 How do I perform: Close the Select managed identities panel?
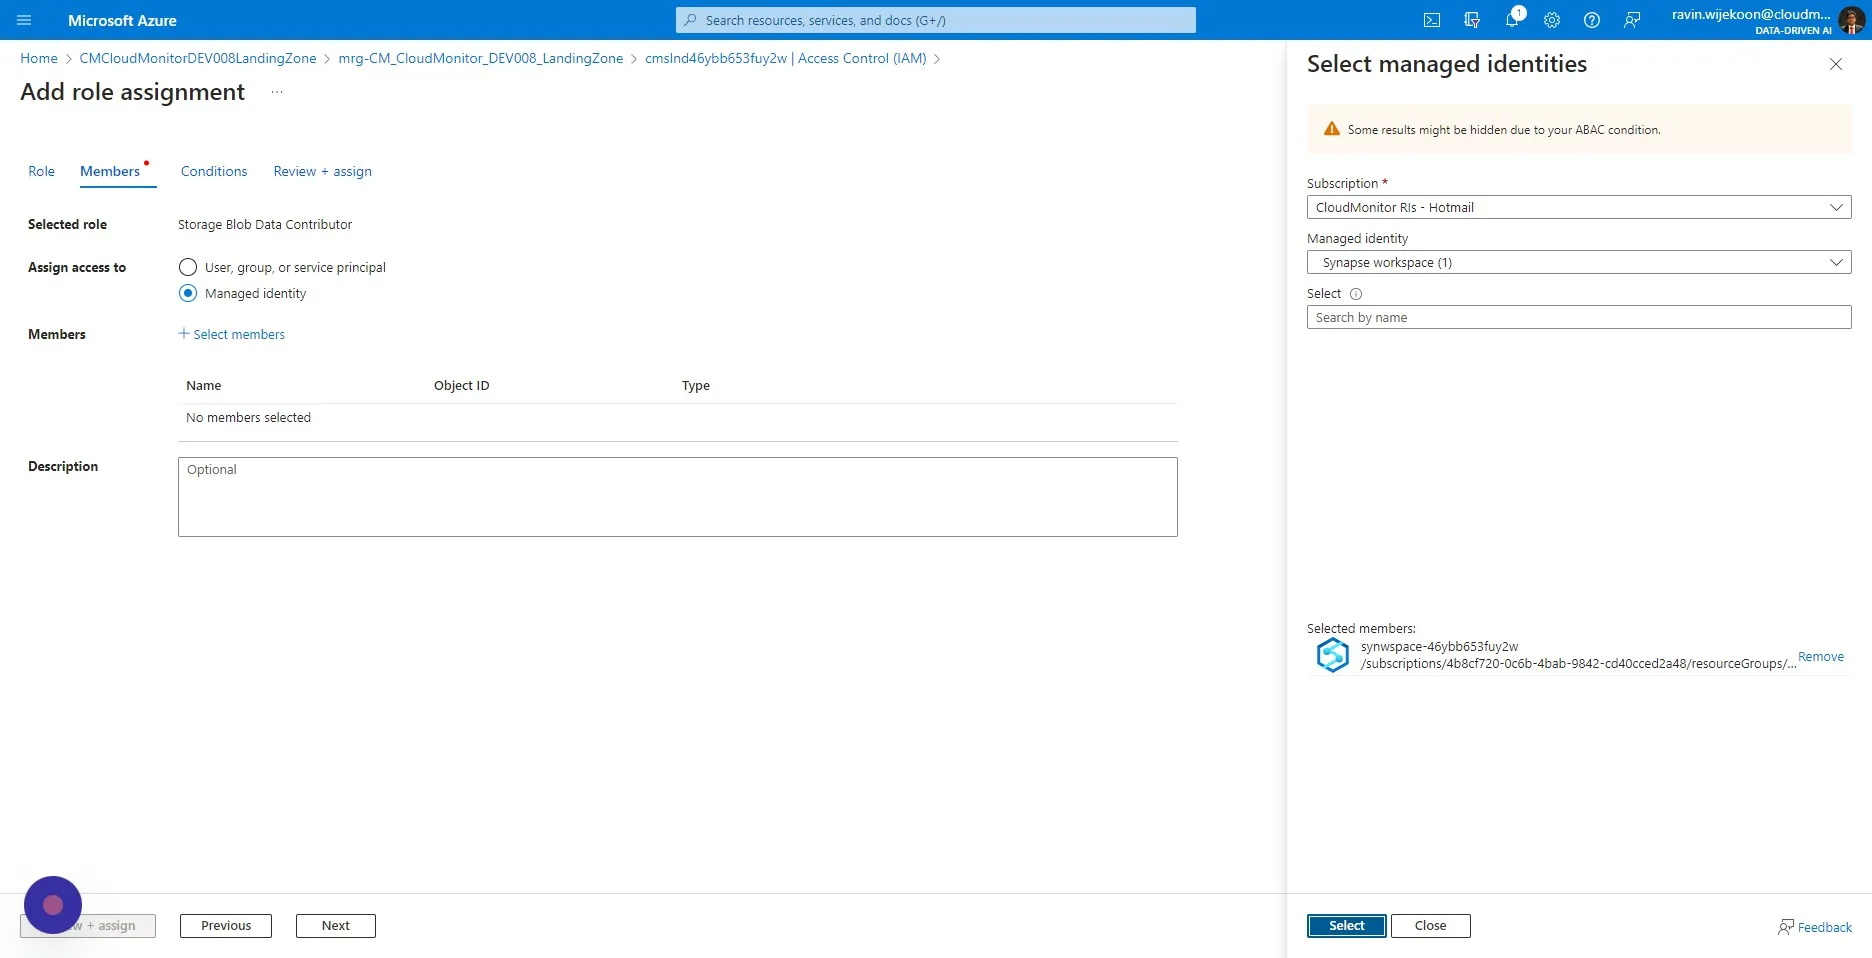click(1836, 64)
